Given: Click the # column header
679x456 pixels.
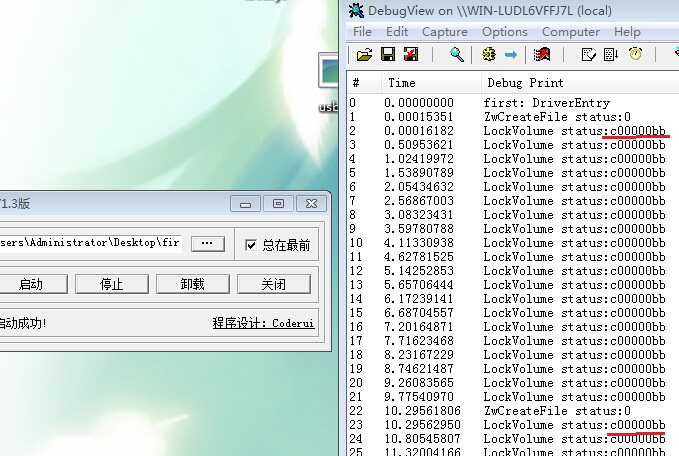Looking at the screenshot, I should (364, 83).
